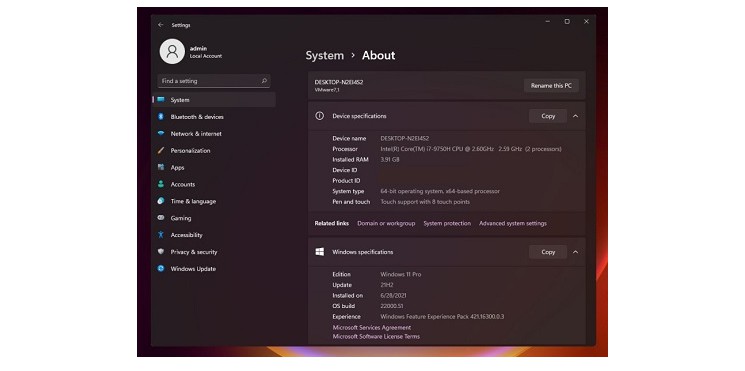Click the Privacy shield icon
Viewport: 745px width, 371px height.
tap(161, 252)
